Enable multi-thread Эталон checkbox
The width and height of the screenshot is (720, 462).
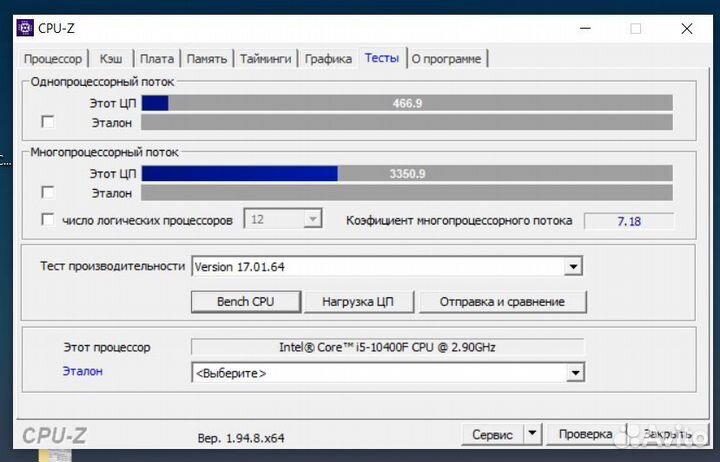(48, 192)
